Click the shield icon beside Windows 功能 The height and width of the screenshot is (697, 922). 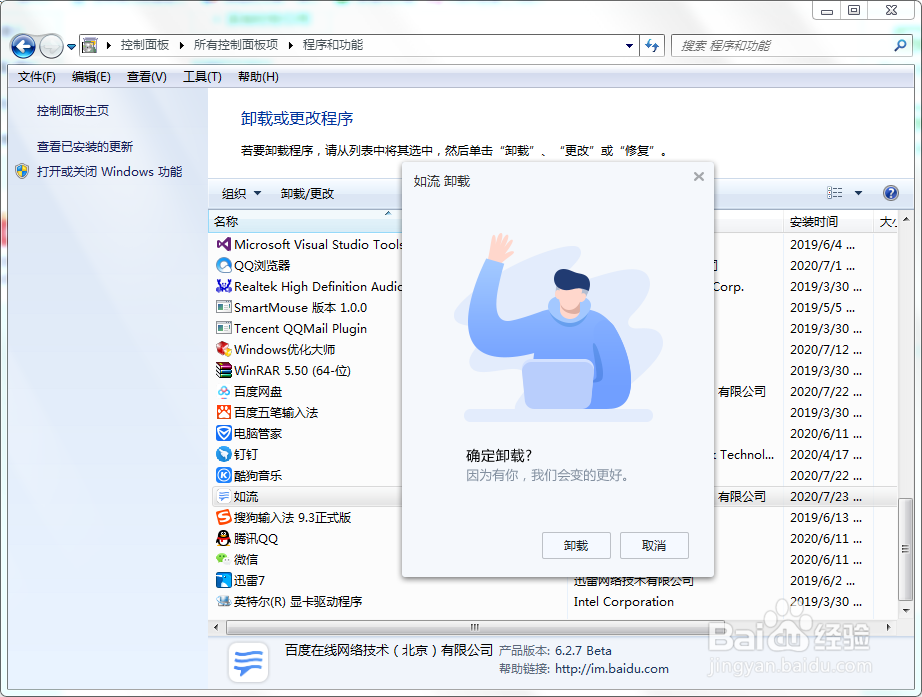coord(22,171)
